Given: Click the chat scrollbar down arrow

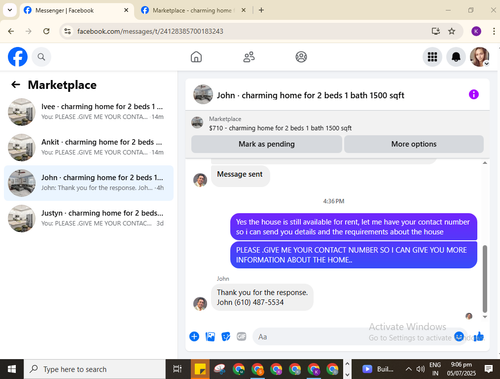Looking at the screenshot, I should [x=485, y=317].
